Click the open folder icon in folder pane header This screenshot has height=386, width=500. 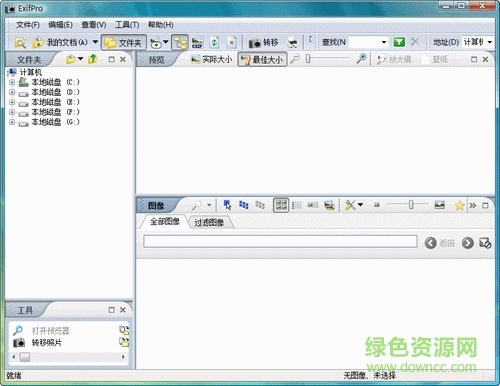point(71,59)
